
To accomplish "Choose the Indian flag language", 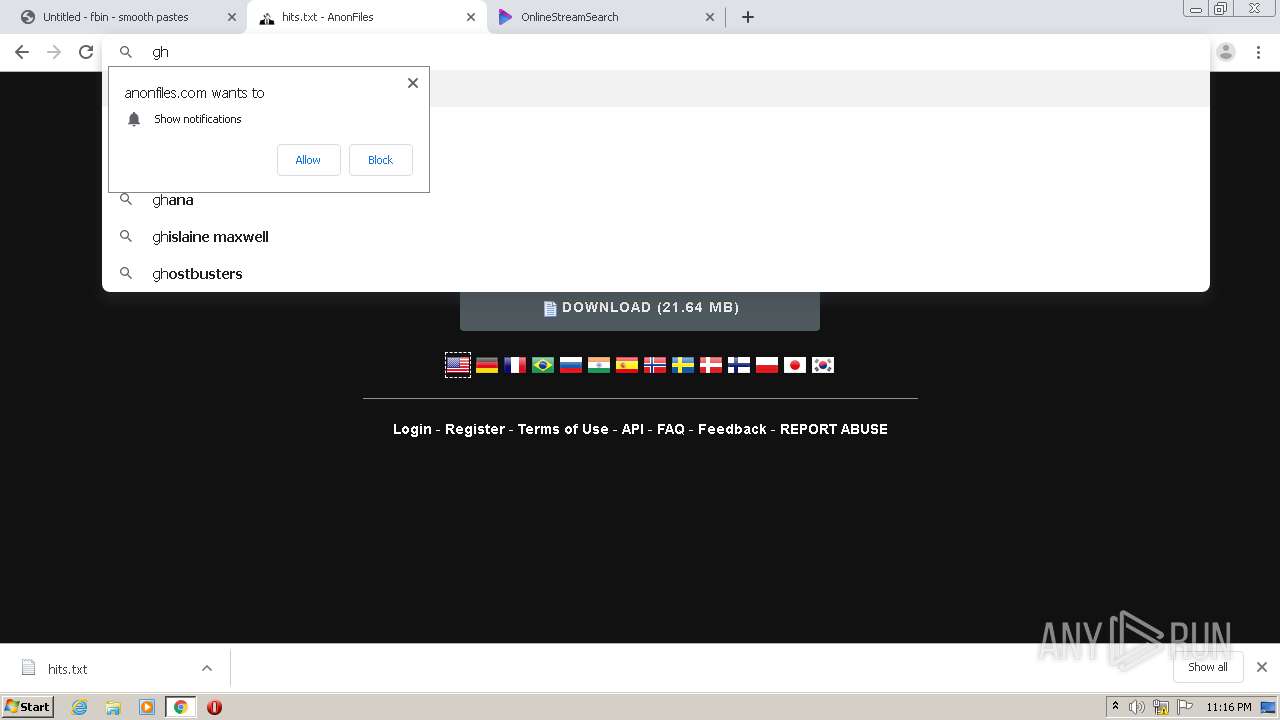I will pyautogui.click(x=599, y=365).
